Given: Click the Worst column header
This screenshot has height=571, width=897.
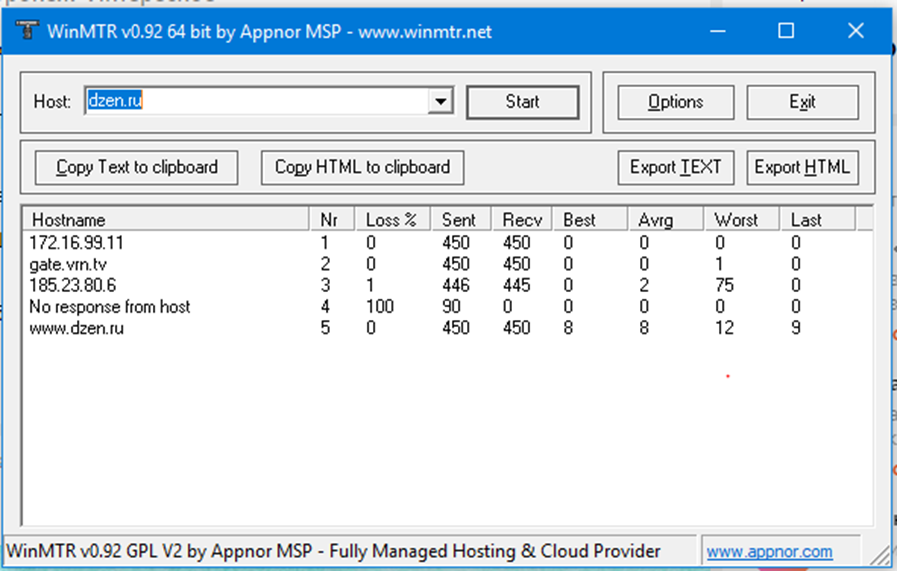Looking at the screenshot, I should 741,220.
